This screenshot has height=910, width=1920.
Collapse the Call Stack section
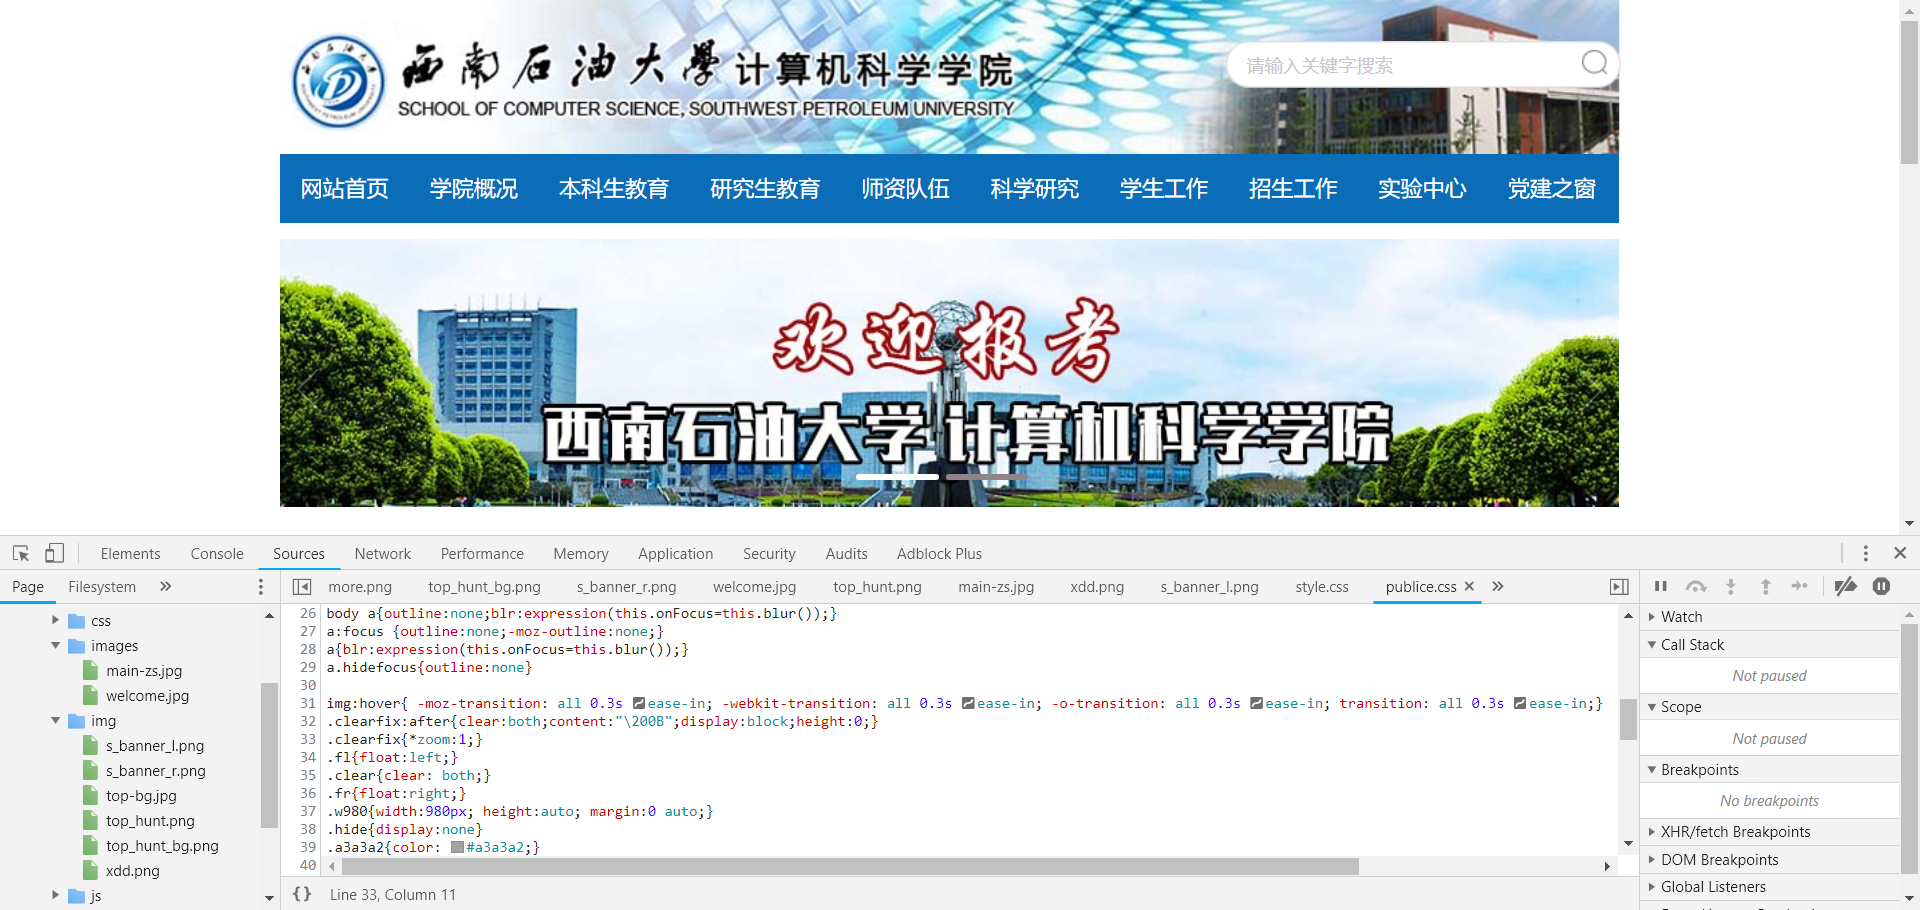[1651, 645]
